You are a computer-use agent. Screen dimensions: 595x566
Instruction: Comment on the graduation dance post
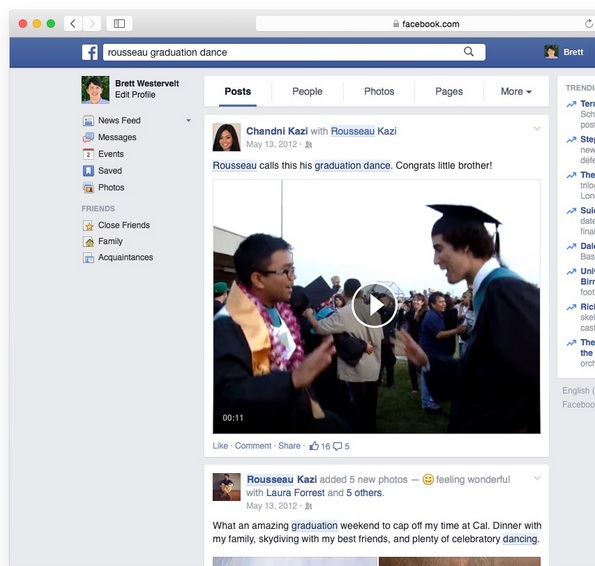[253, 446]
